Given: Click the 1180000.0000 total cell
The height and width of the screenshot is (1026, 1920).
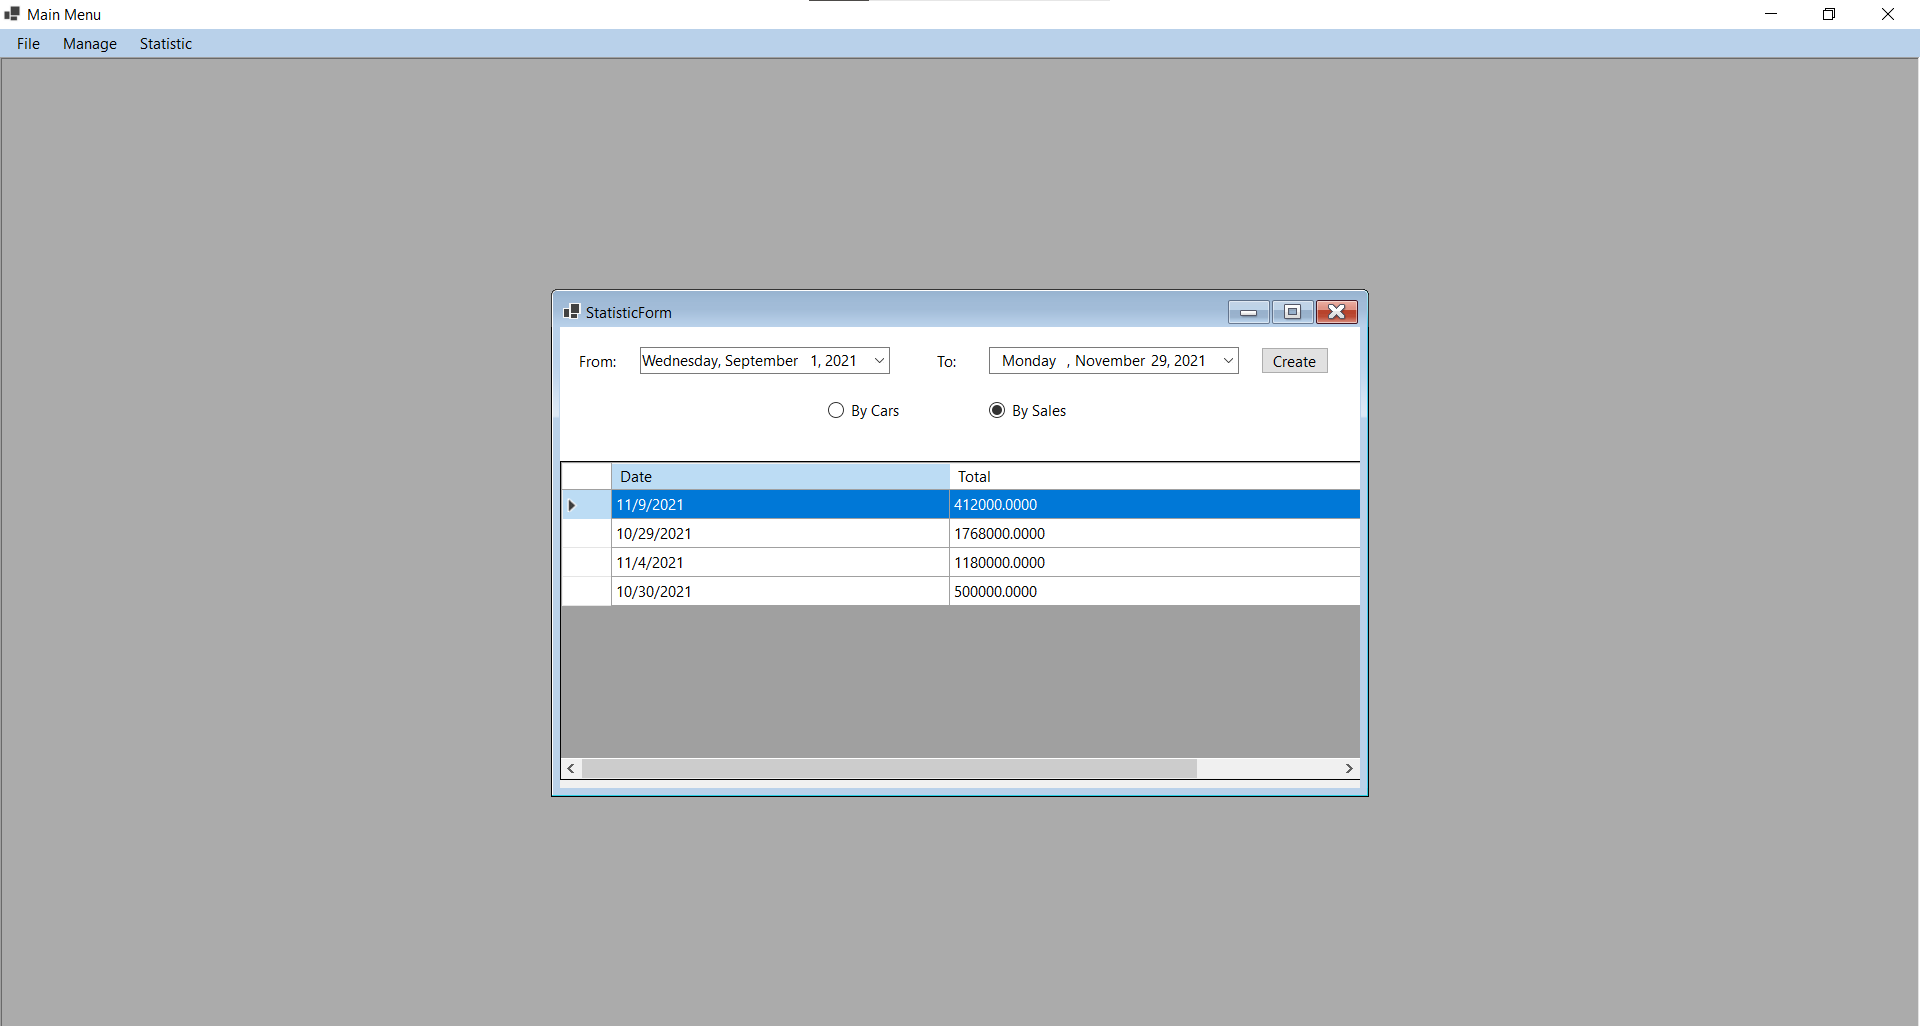Looking at the screenshot, I should click(1154, 563).
